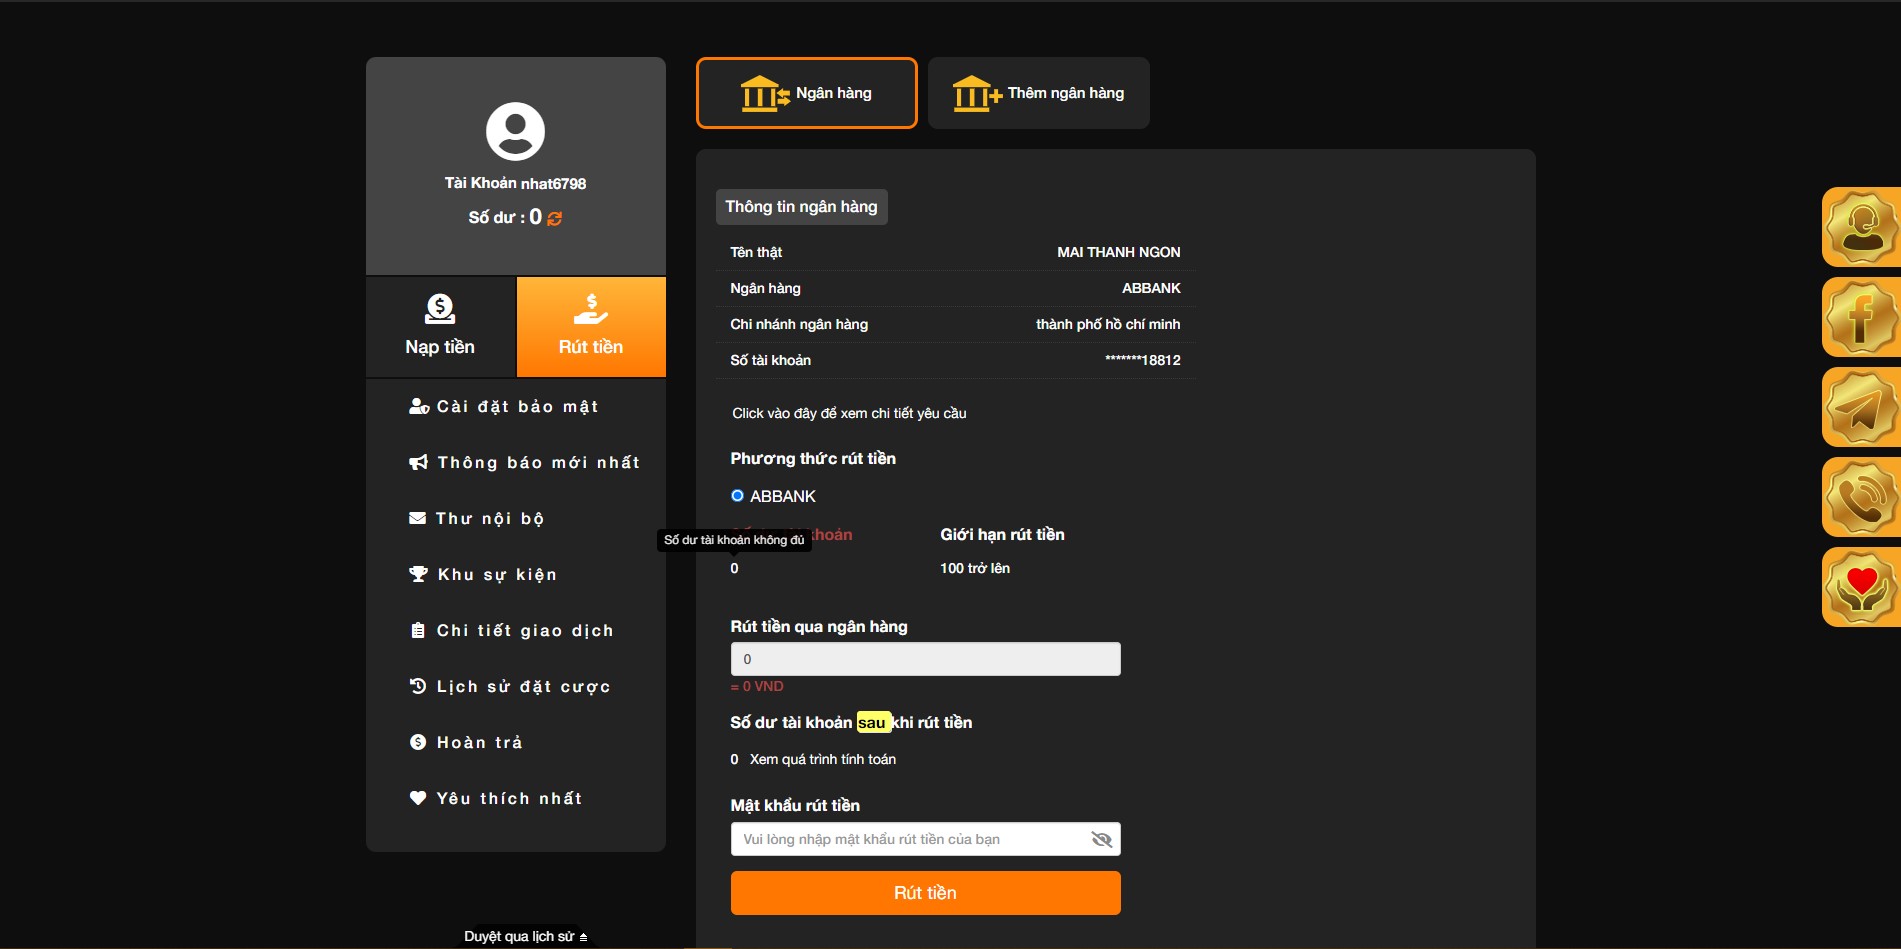Click the withdrawal amount input field

click(925, 659)
